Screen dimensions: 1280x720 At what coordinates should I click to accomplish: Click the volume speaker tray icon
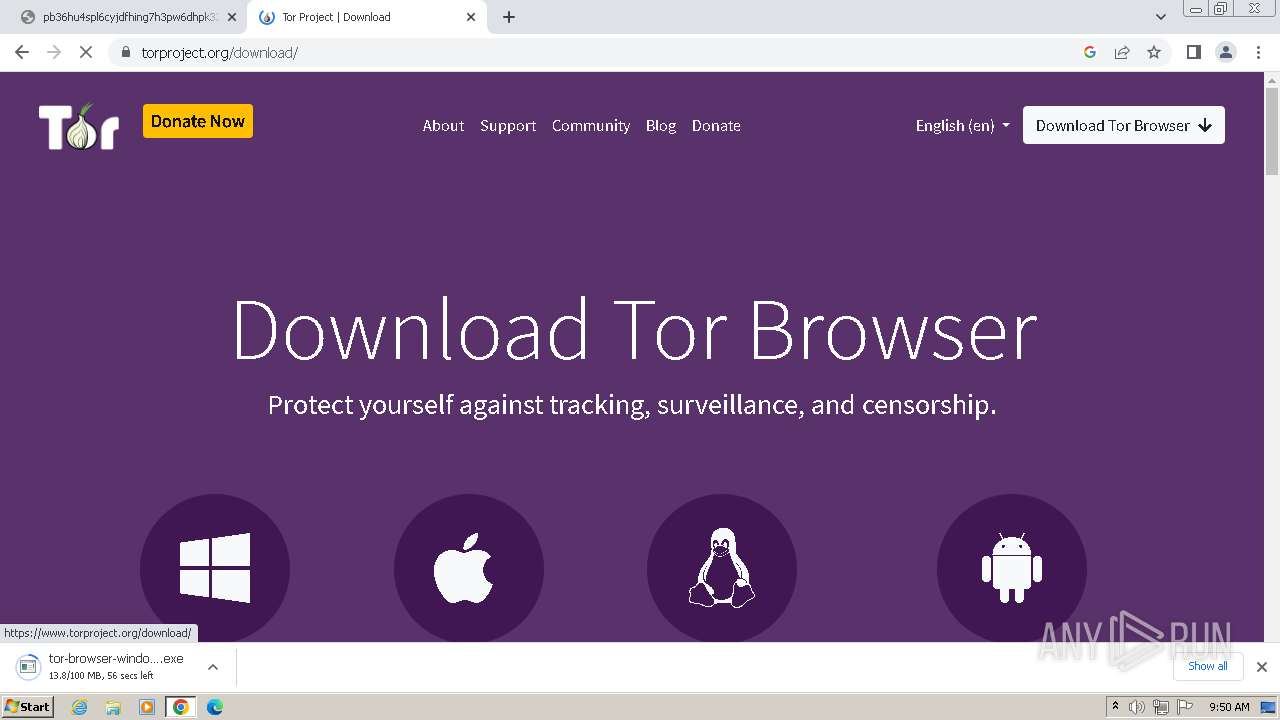1137,707
